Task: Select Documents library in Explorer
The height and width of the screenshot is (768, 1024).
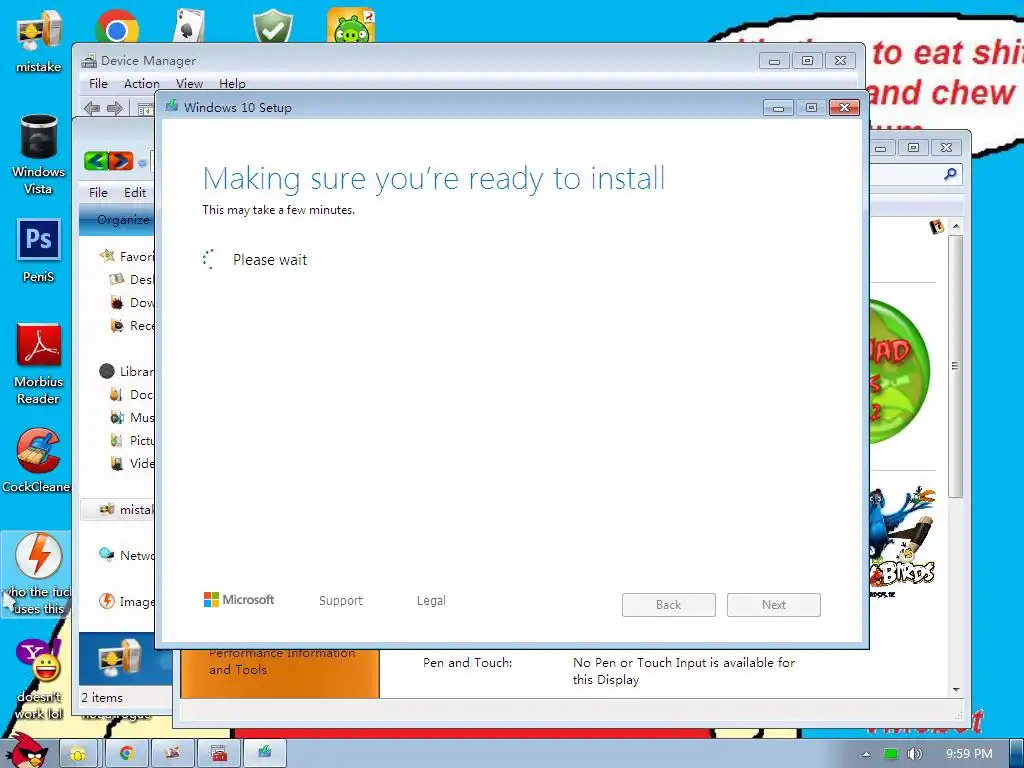Action: pyautogui.click(x=132, y=394)
